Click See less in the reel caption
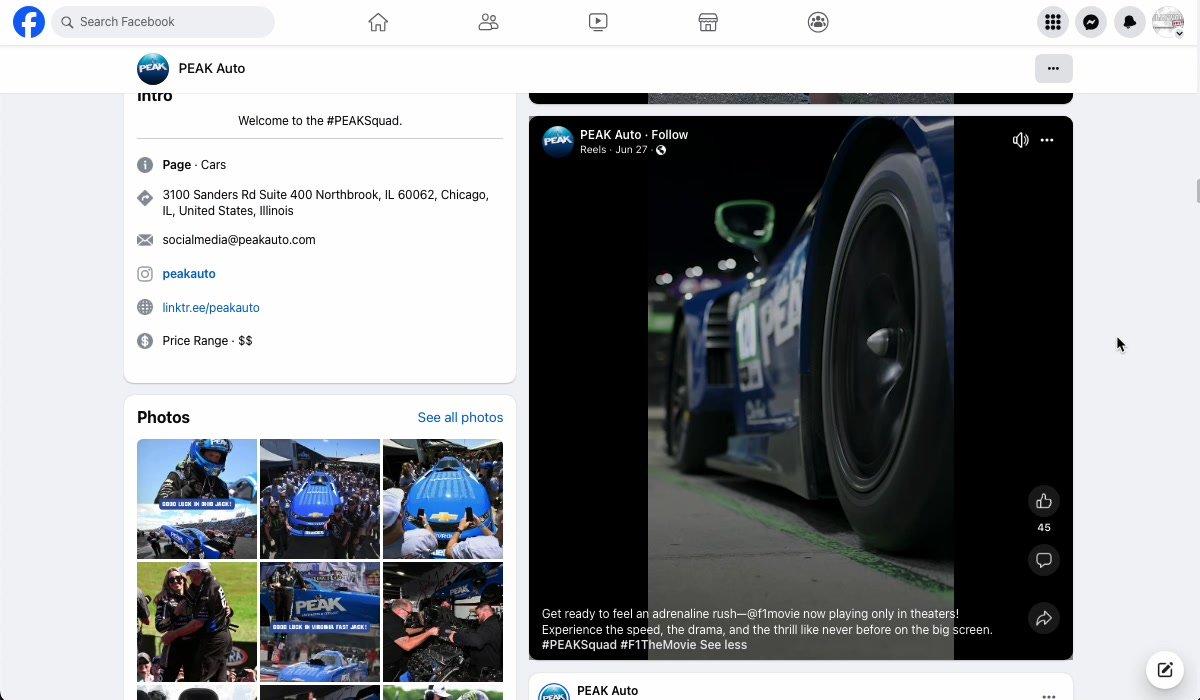 click(x=723, y=645)
